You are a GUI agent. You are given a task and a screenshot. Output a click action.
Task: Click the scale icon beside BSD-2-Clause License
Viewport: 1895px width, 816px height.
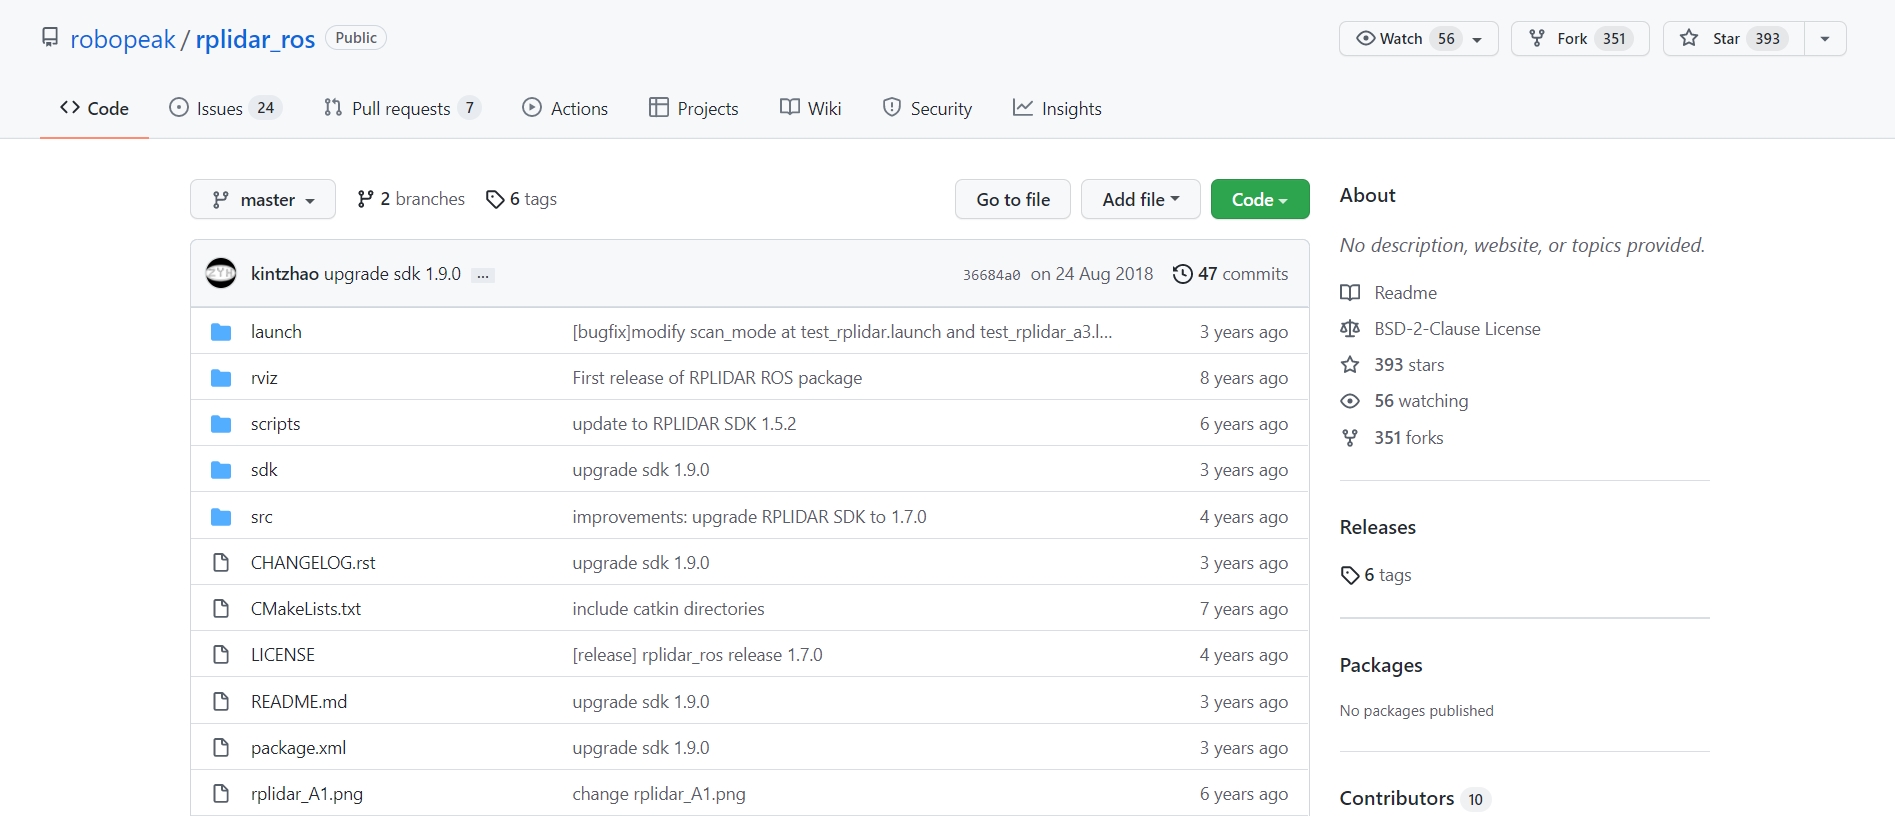coord(1350,329)
